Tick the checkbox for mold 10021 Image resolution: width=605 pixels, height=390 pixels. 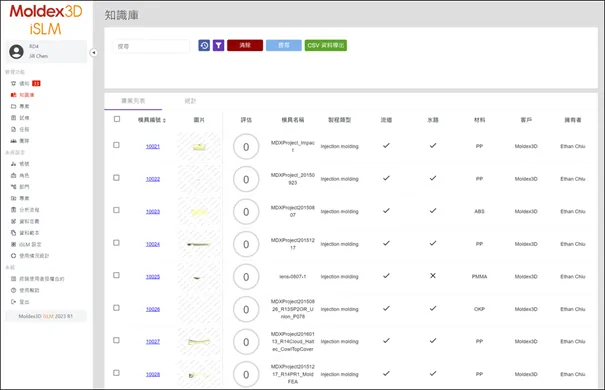click(x=116, y=145)
